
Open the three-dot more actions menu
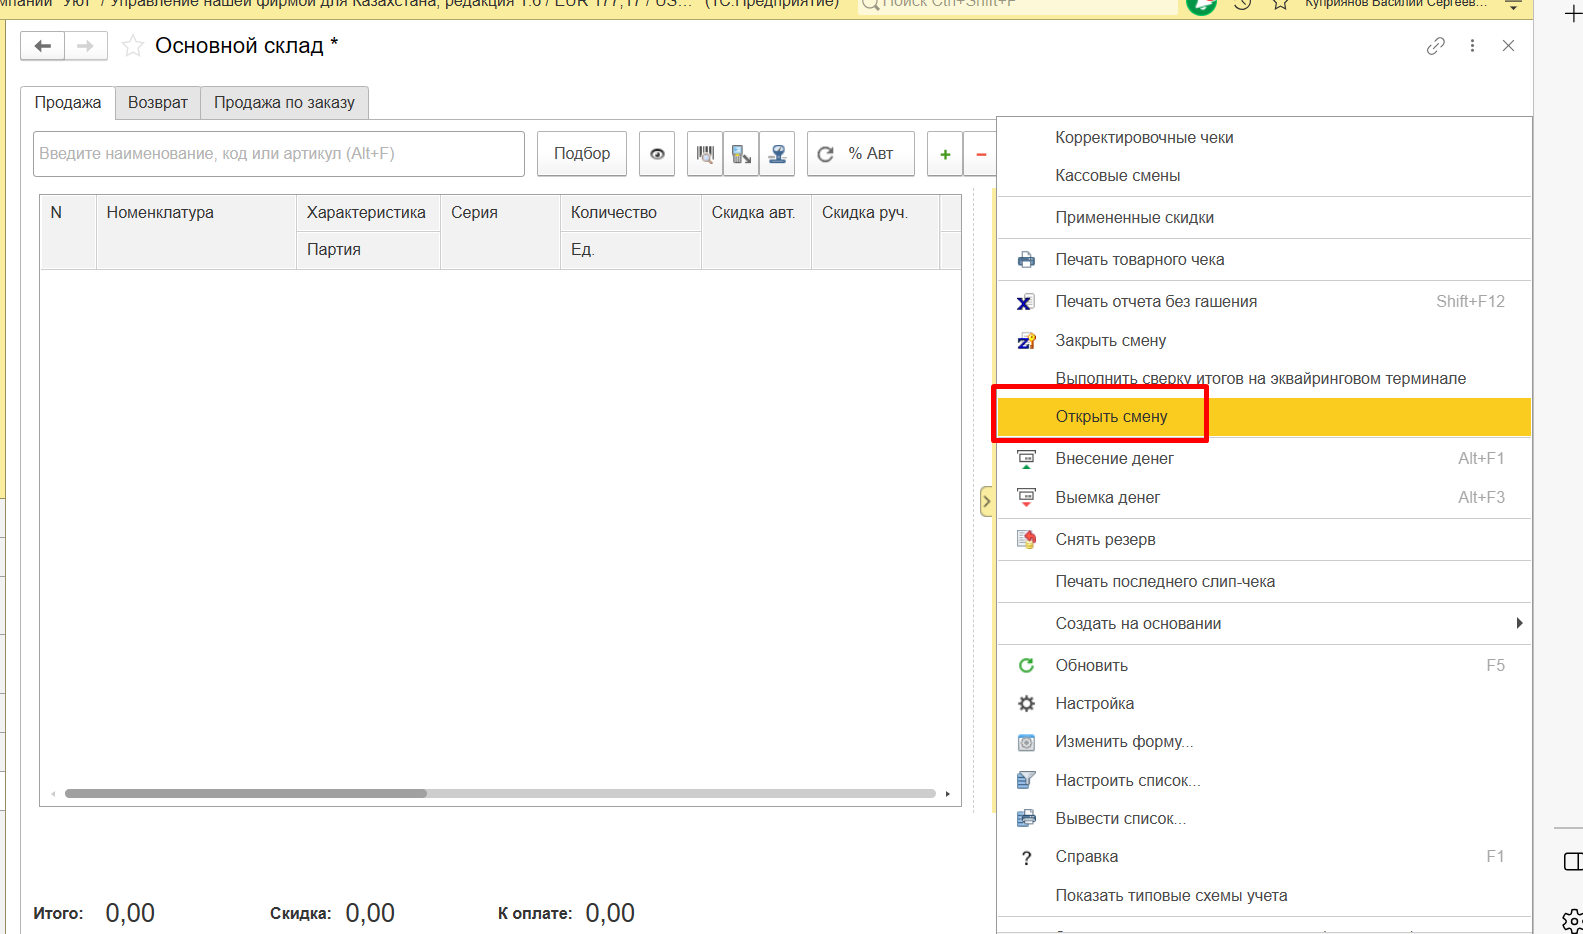point(1472,46)
